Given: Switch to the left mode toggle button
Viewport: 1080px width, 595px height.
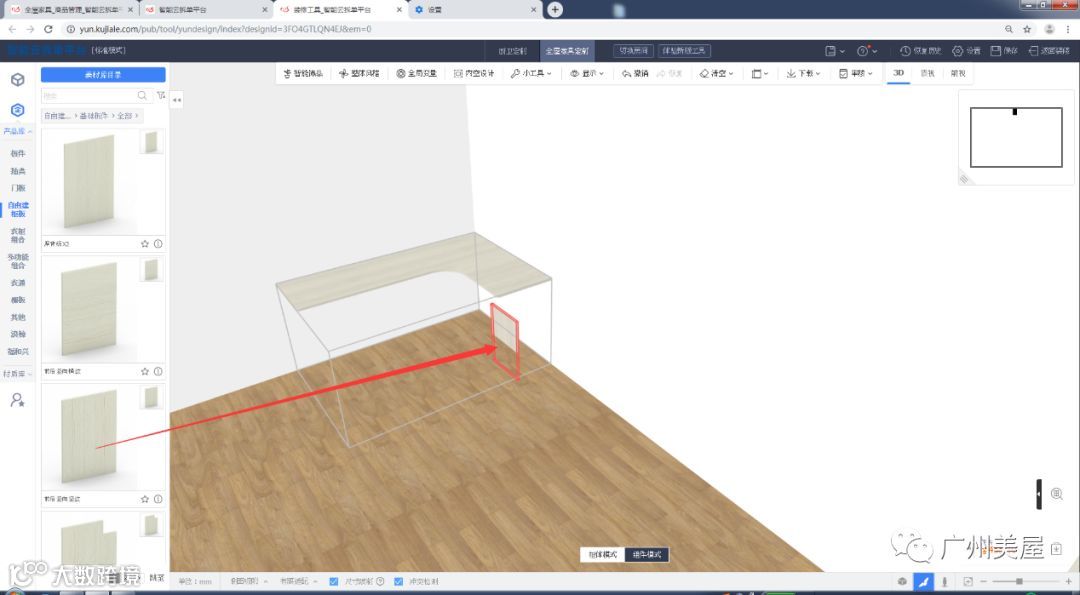Looking at the screenshot, I should click(x=603, y=554).
